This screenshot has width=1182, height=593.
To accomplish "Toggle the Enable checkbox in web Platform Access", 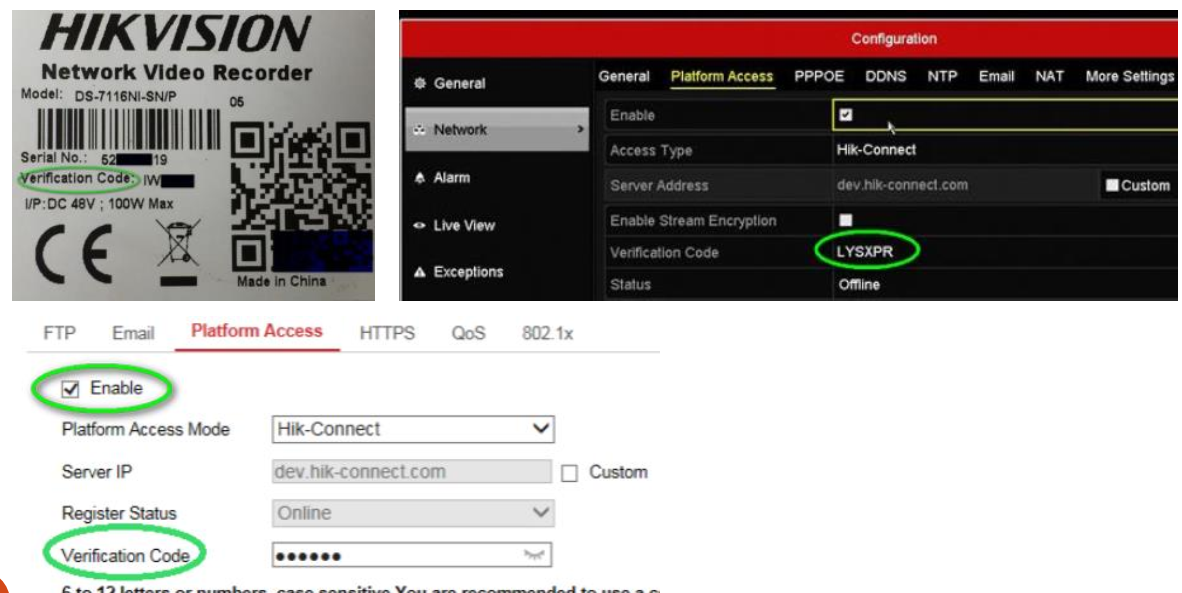I will (70, 389).
